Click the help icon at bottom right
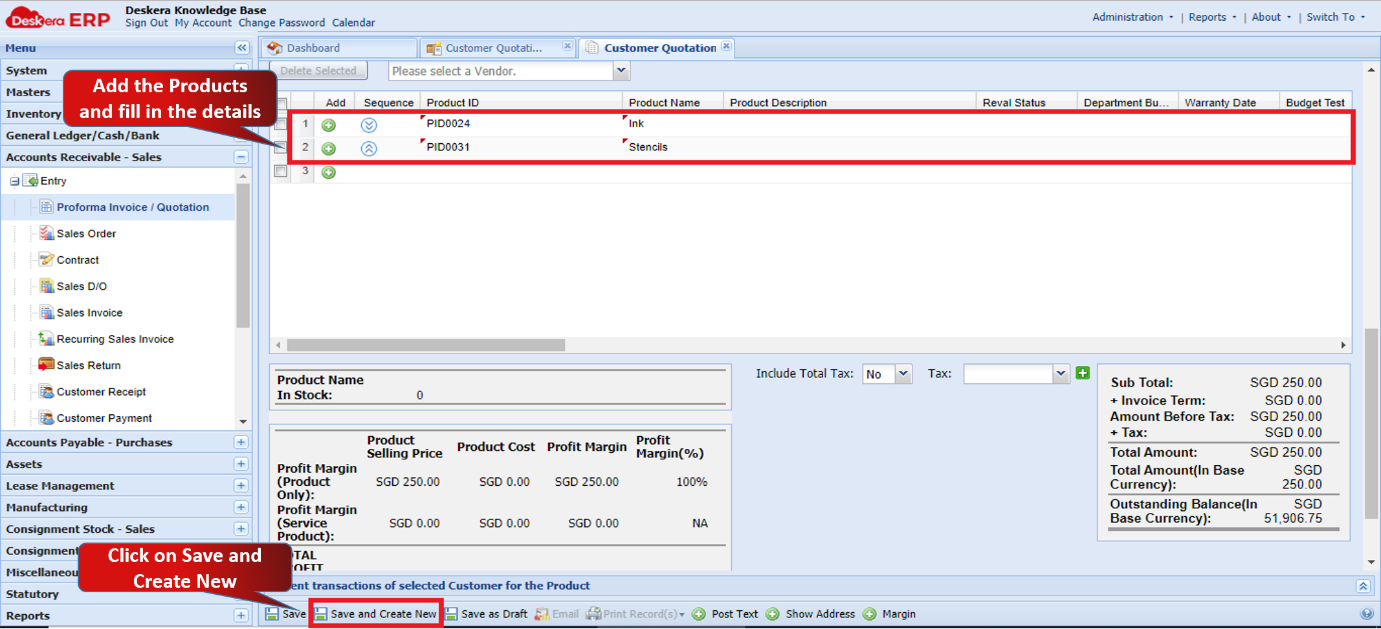 pos(1367,614)
